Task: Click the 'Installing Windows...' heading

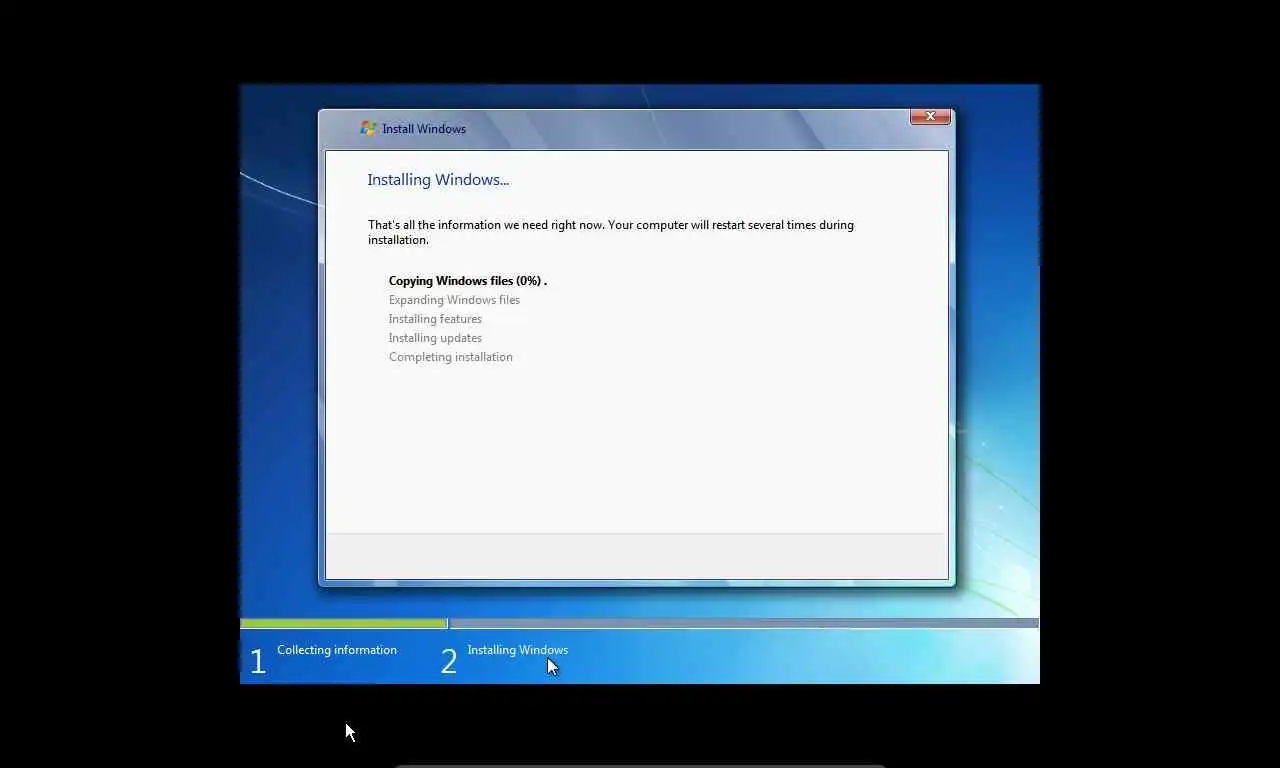Action: click(438, 180)
